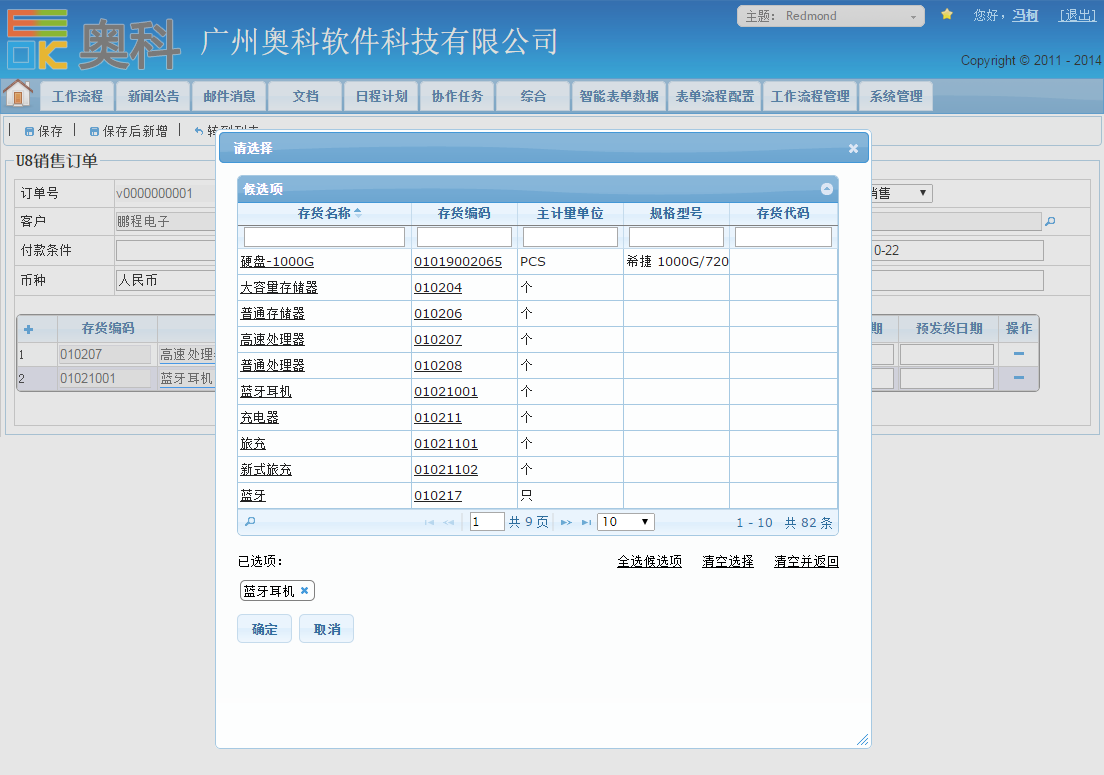Select 硬盘-1000G from candidate list
1104x775 pixels.
277,262
